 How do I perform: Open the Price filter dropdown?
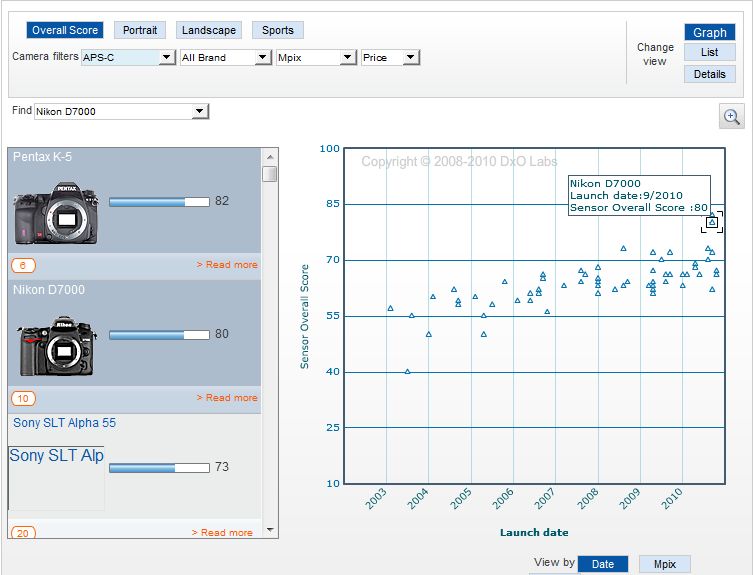390,57
